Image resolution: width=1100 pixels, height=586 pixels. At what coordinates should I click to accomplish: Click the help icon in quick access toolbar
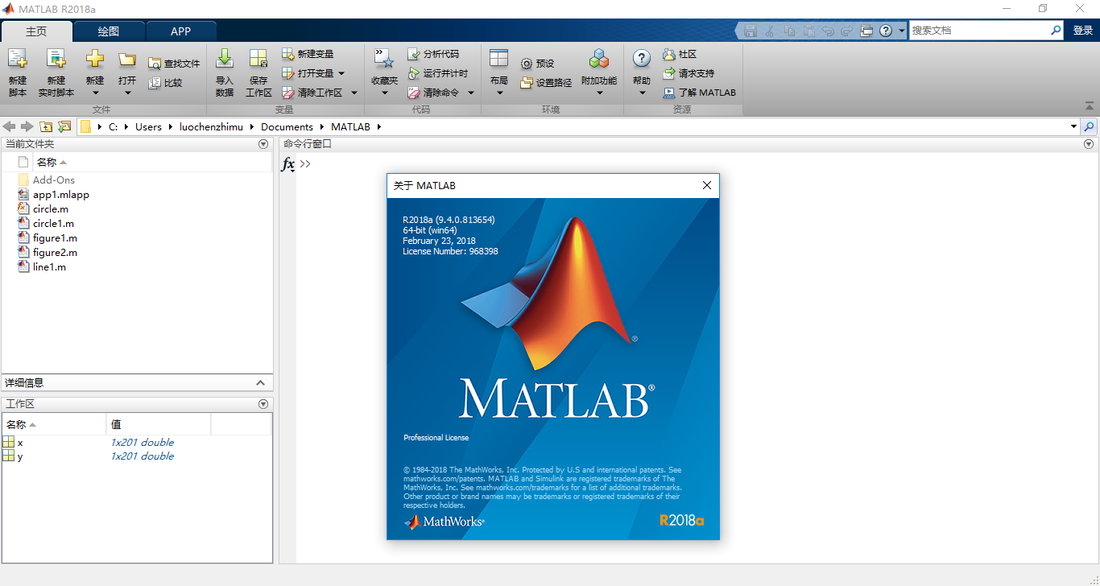[886, 31]
